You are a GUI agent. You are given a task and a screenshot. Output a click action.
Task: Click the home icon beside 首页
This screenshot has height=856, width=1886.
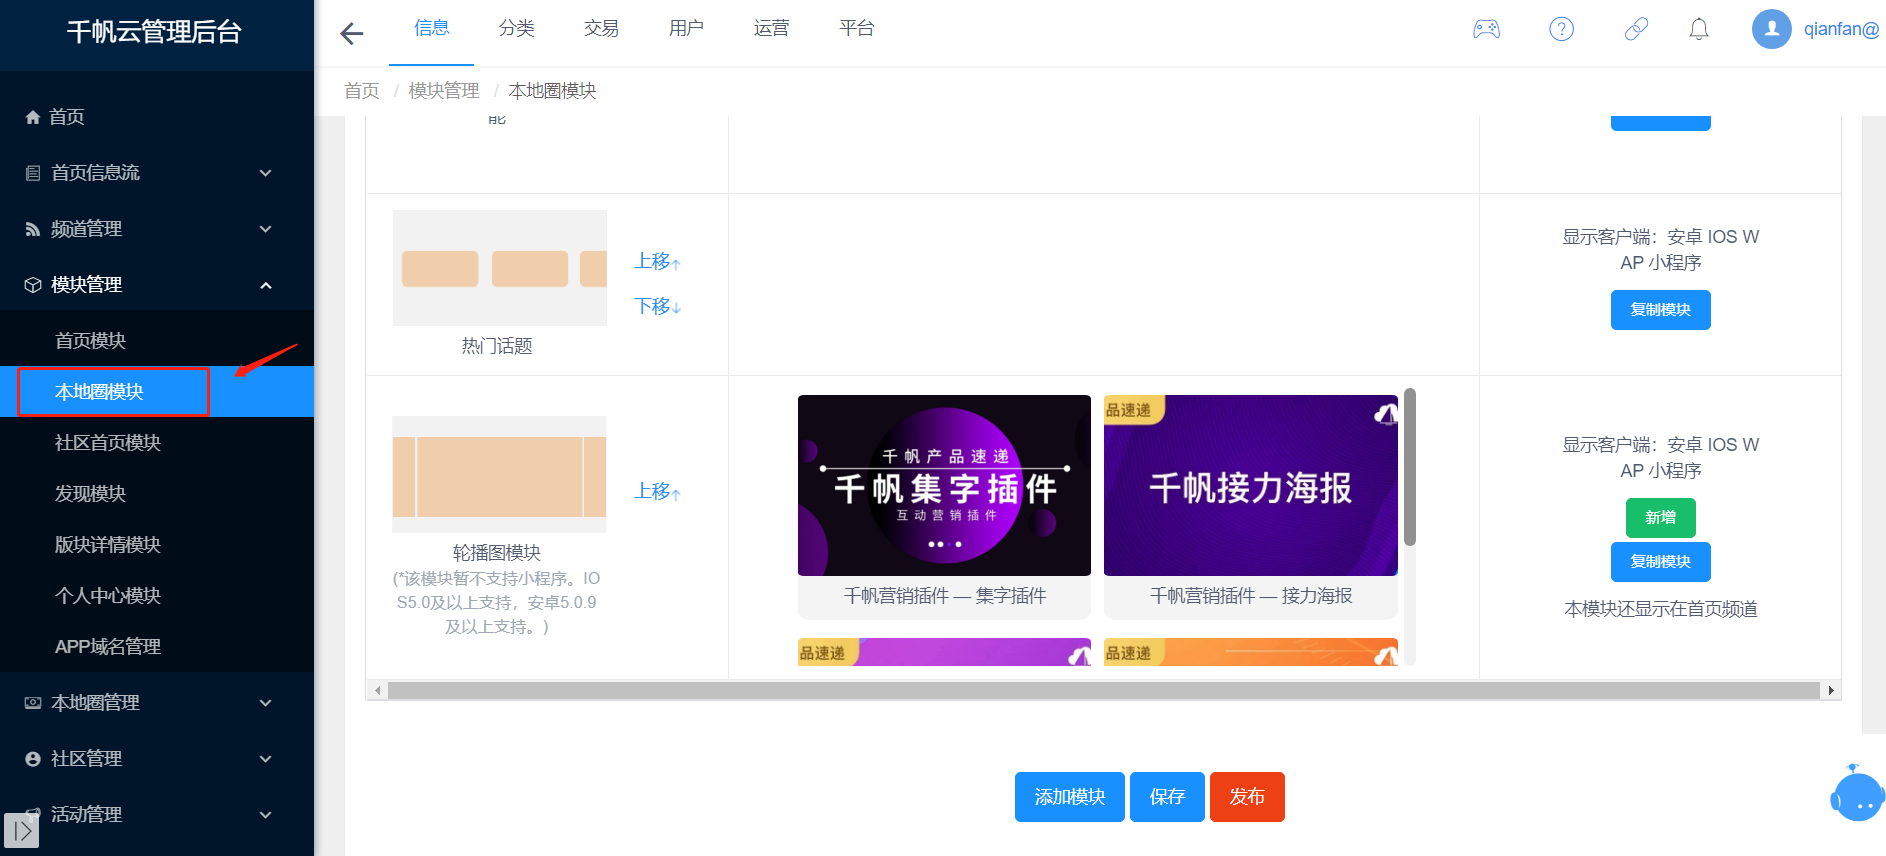[33, 117]
